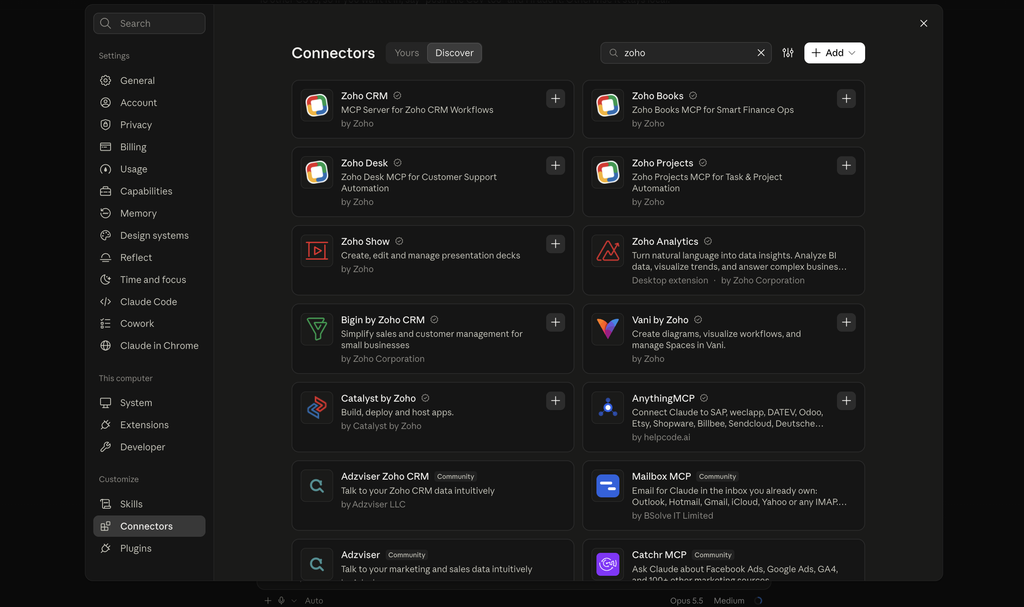
Task: Switch to the Yours tab
Action: [407, 53]
